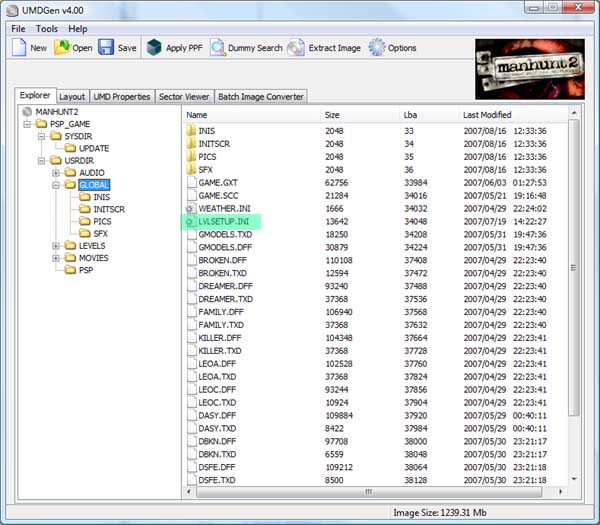The height and width of the screenshot is (525, 600).
Task: Sort file list by Size column
Action: click(360, 115)
